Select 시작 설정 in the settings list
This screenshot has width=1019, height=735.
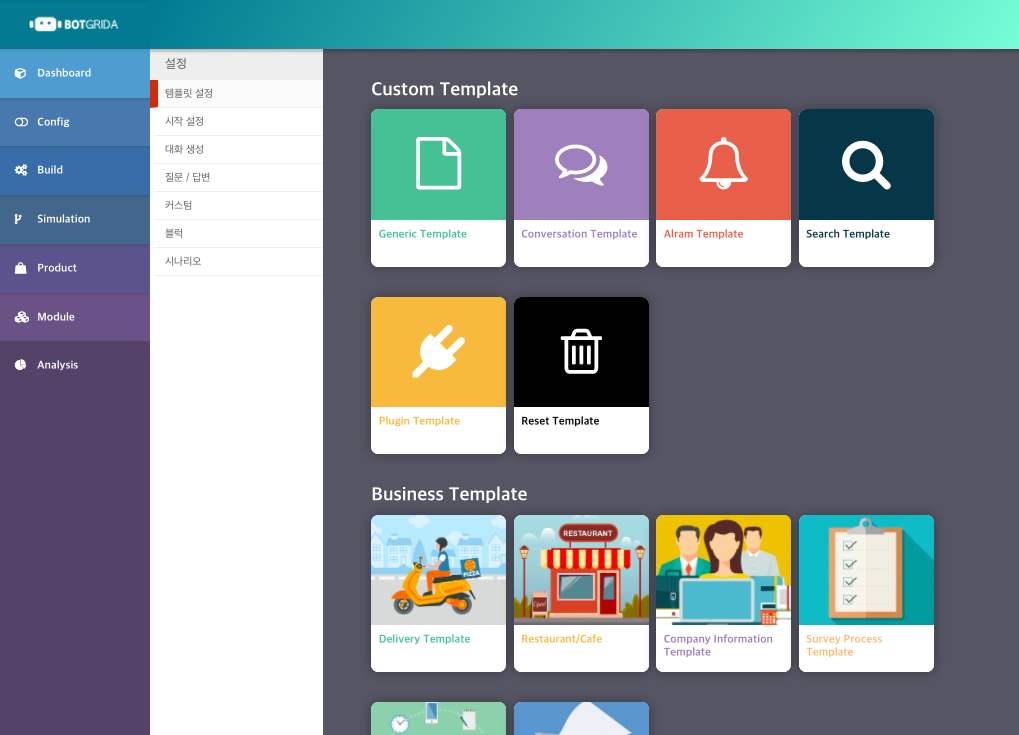tap(237, 122)
